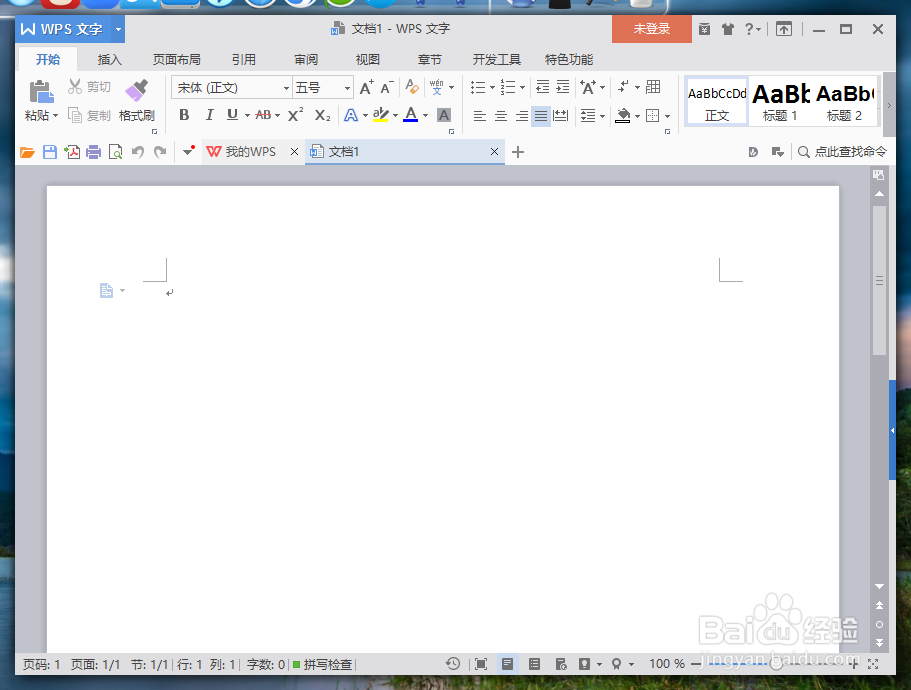The width and height of the screenshot is (911, 690).
Task: Enable underline formatting
Action: (234, 116)
